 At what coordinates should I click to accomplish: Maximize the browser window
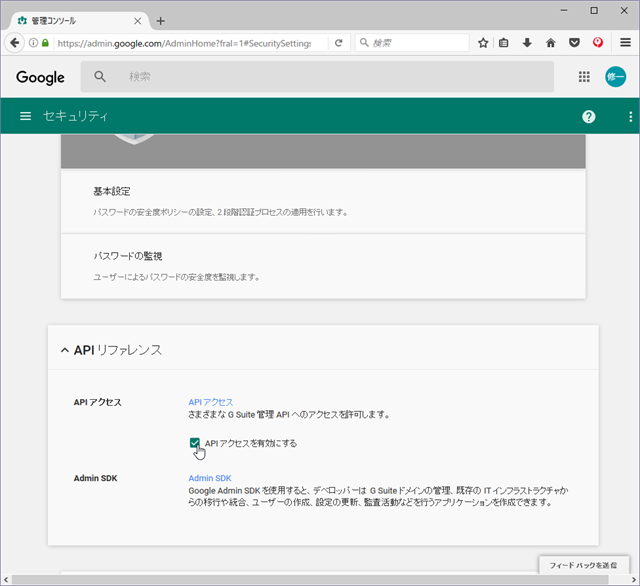point(594,11)
